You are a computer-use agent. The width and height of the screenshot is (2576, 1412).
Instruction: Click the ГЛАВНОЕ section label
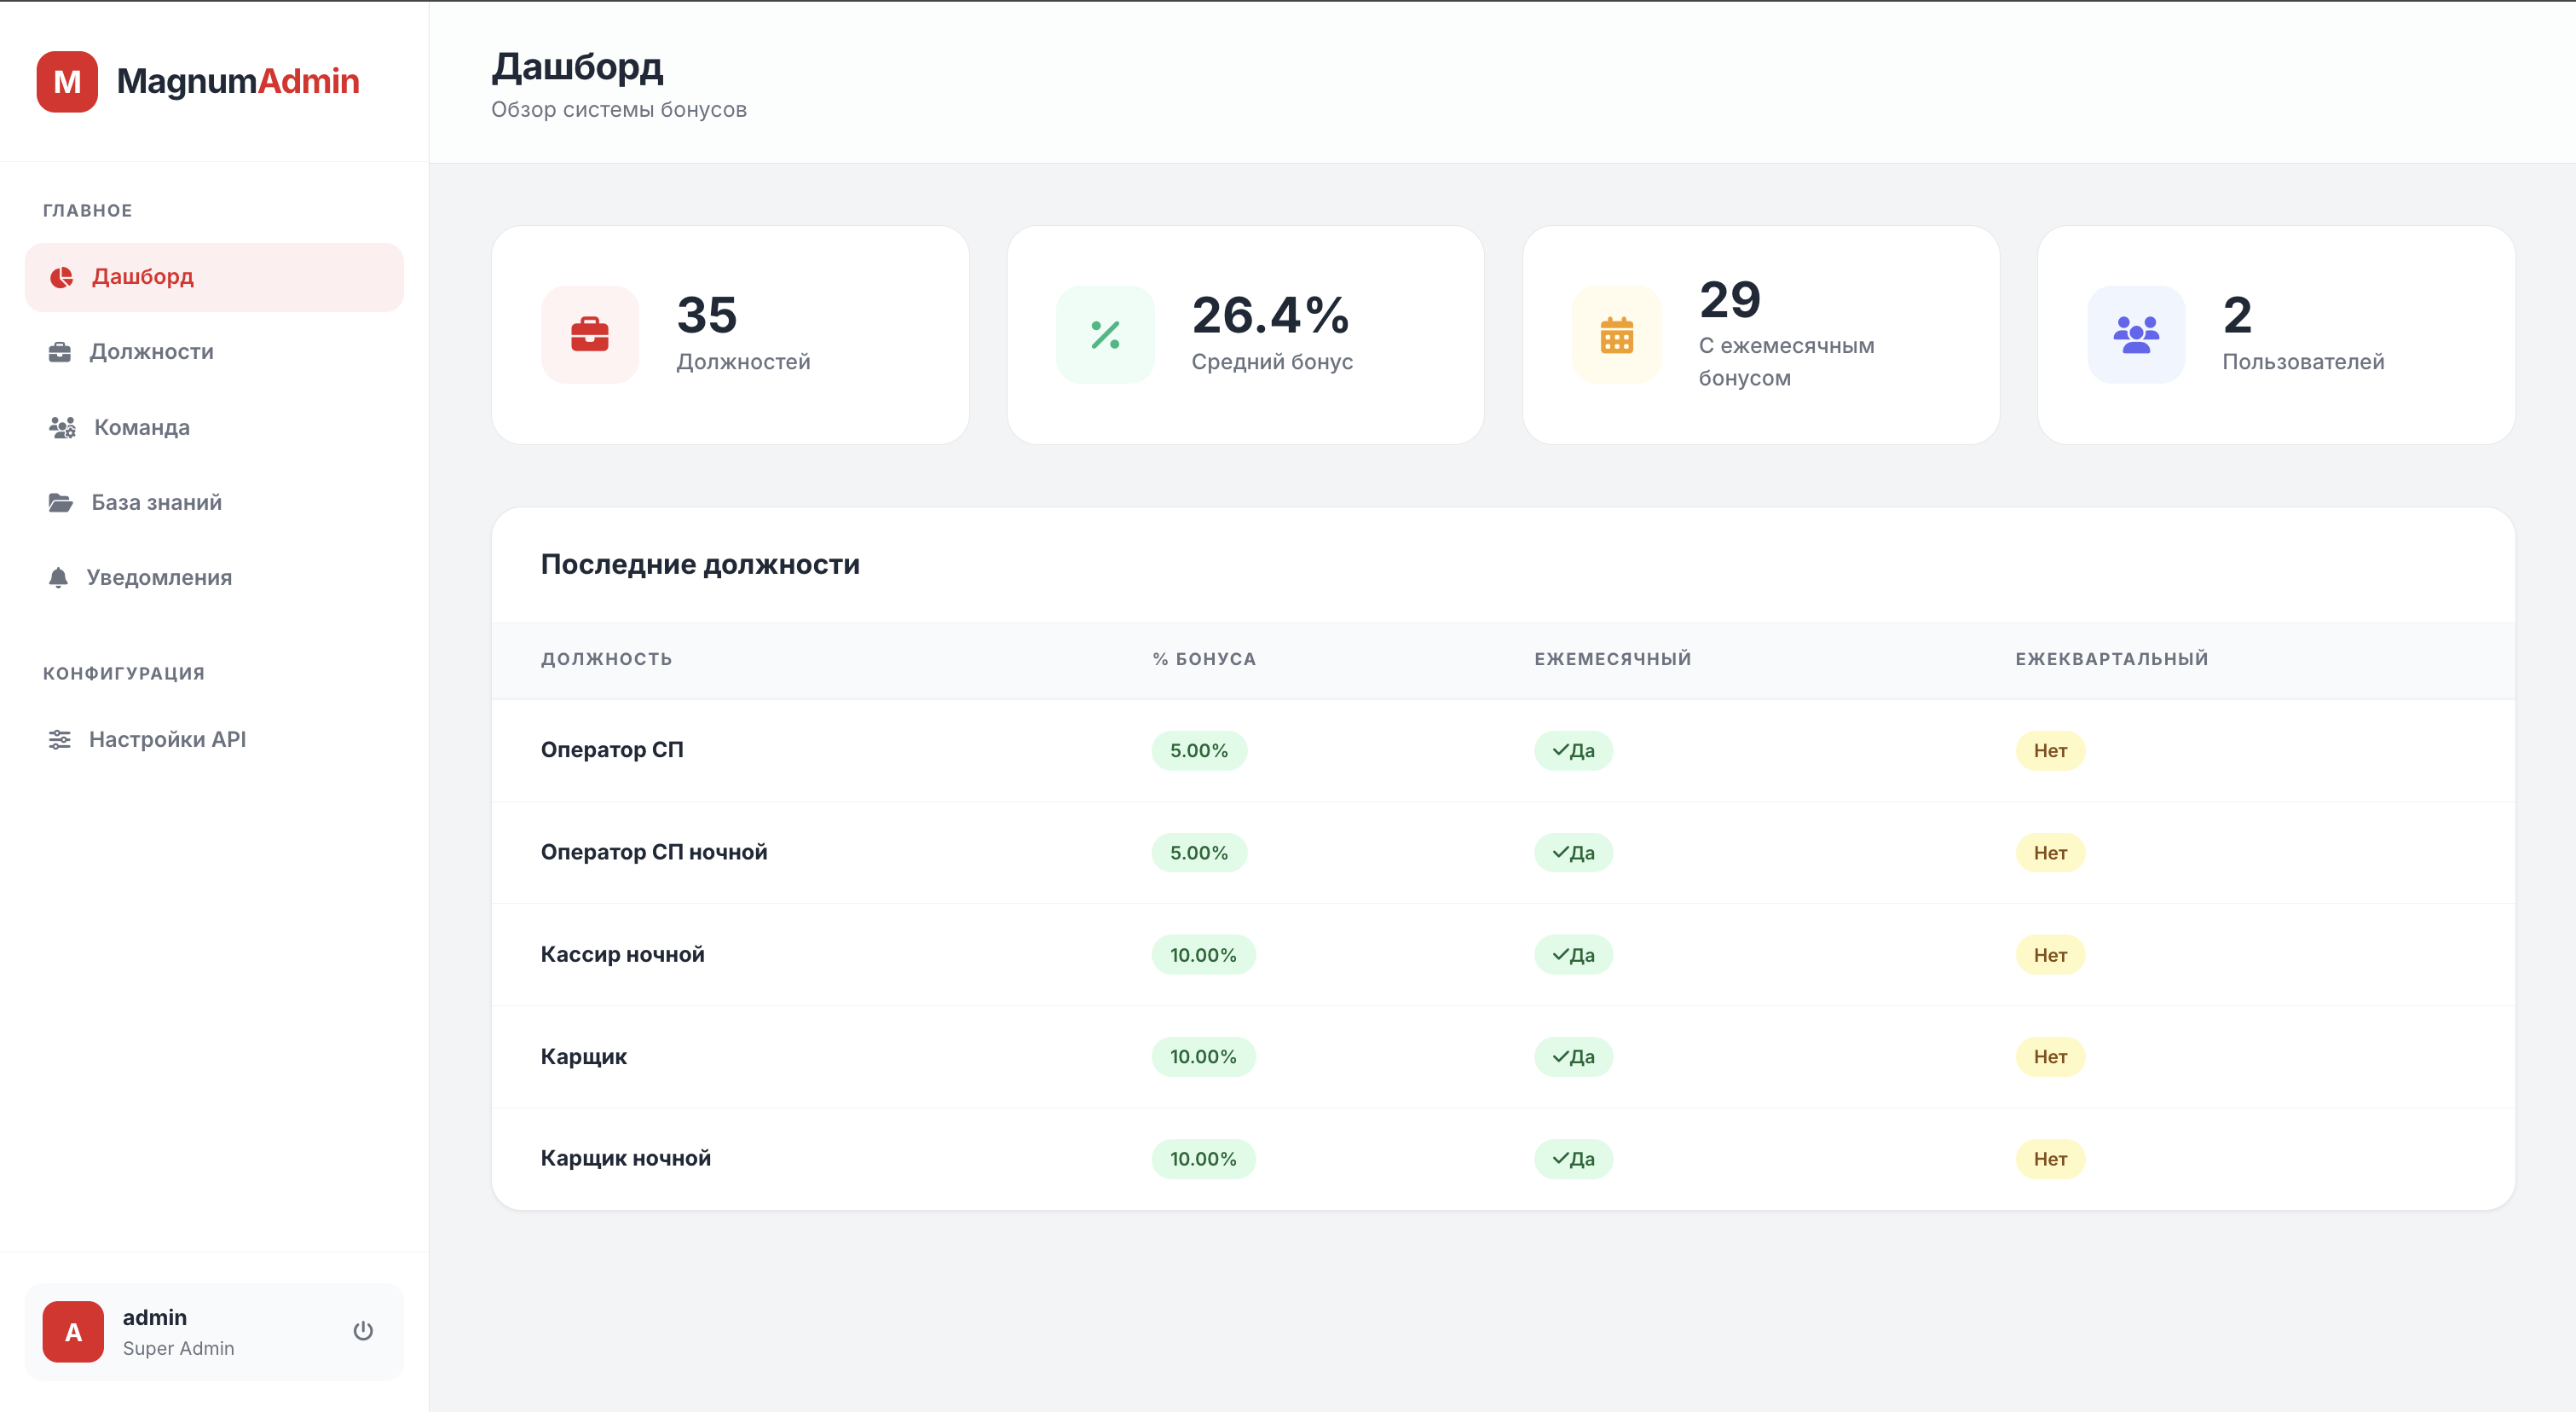(88, 210)
